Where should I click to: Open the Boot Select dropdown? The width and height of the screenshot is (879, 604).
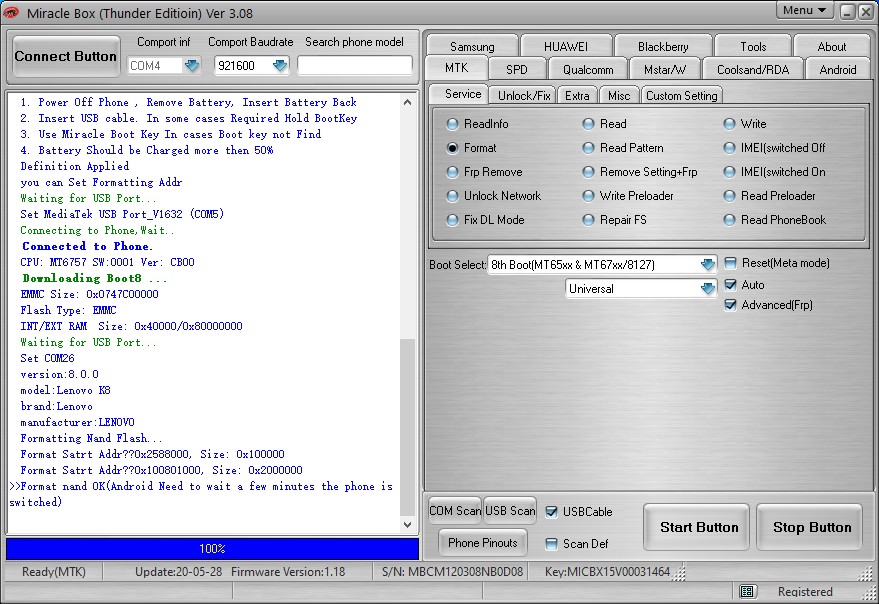707,264
